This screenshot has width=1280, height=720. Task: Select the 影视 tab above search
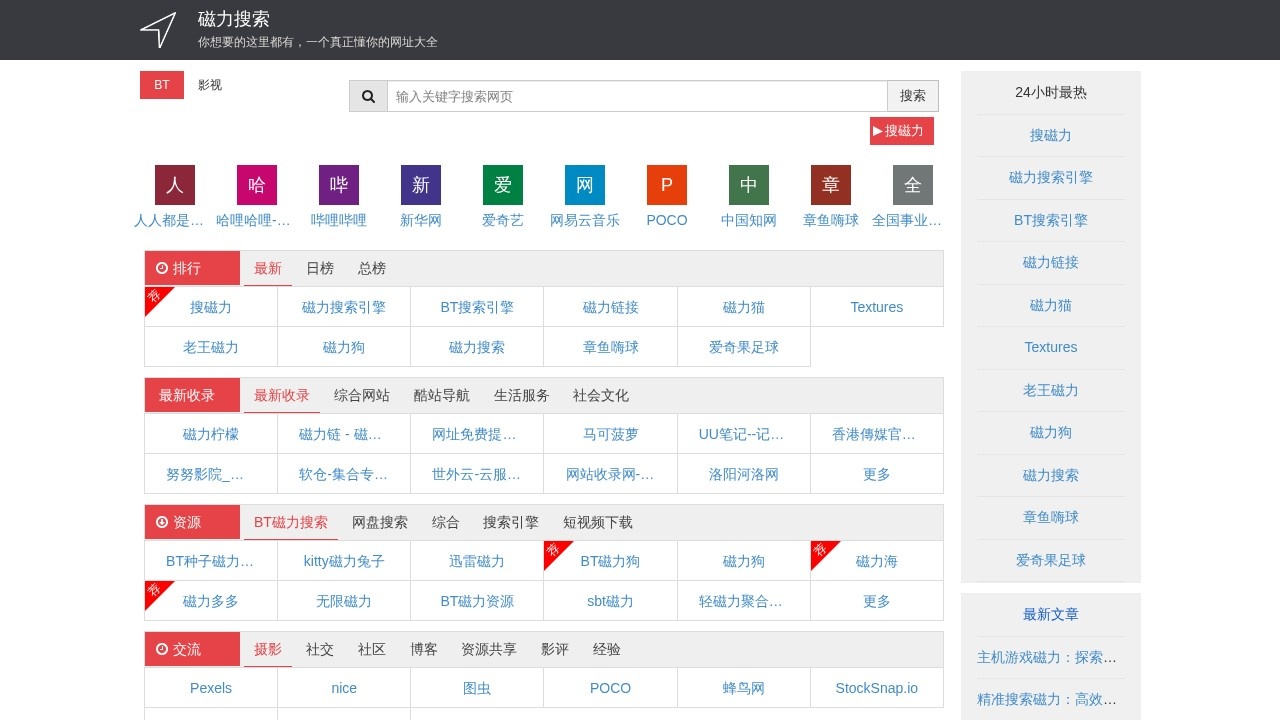coord(210,85)
